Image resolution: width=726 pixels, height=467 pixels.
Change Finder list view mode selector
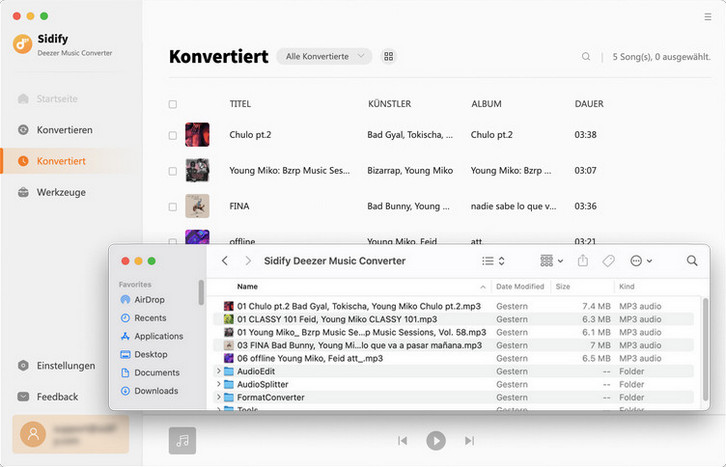pyautogui.click(x=493, y=261)
